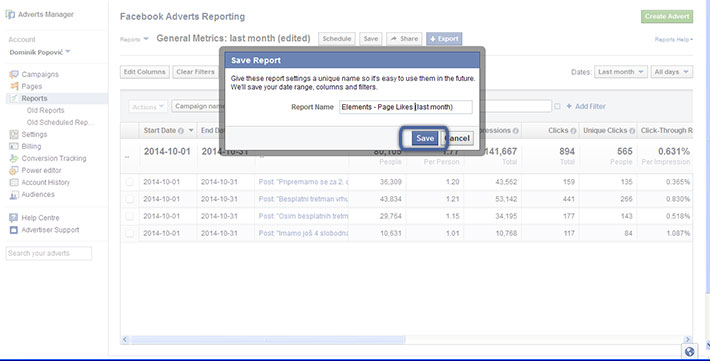Tick checkbox for the 36,309 reach row
710x361 pixels.
130,182
